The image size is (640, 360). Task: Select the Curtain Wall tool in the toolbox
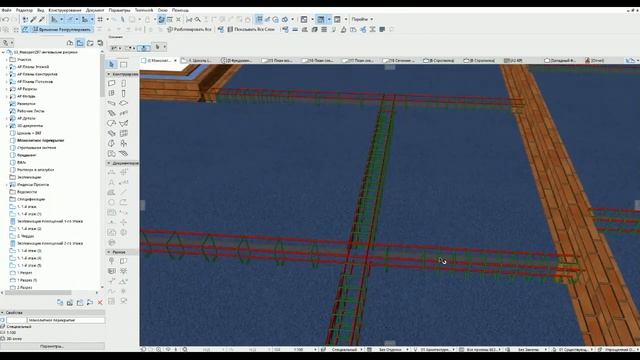pos(124,133)
